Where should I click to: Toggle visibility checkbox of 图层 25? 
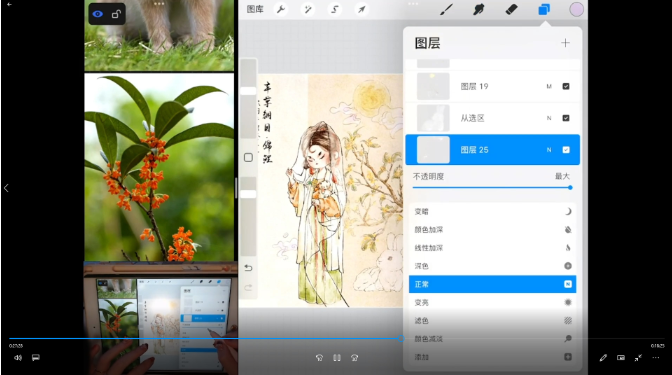[x=566, y=150]
